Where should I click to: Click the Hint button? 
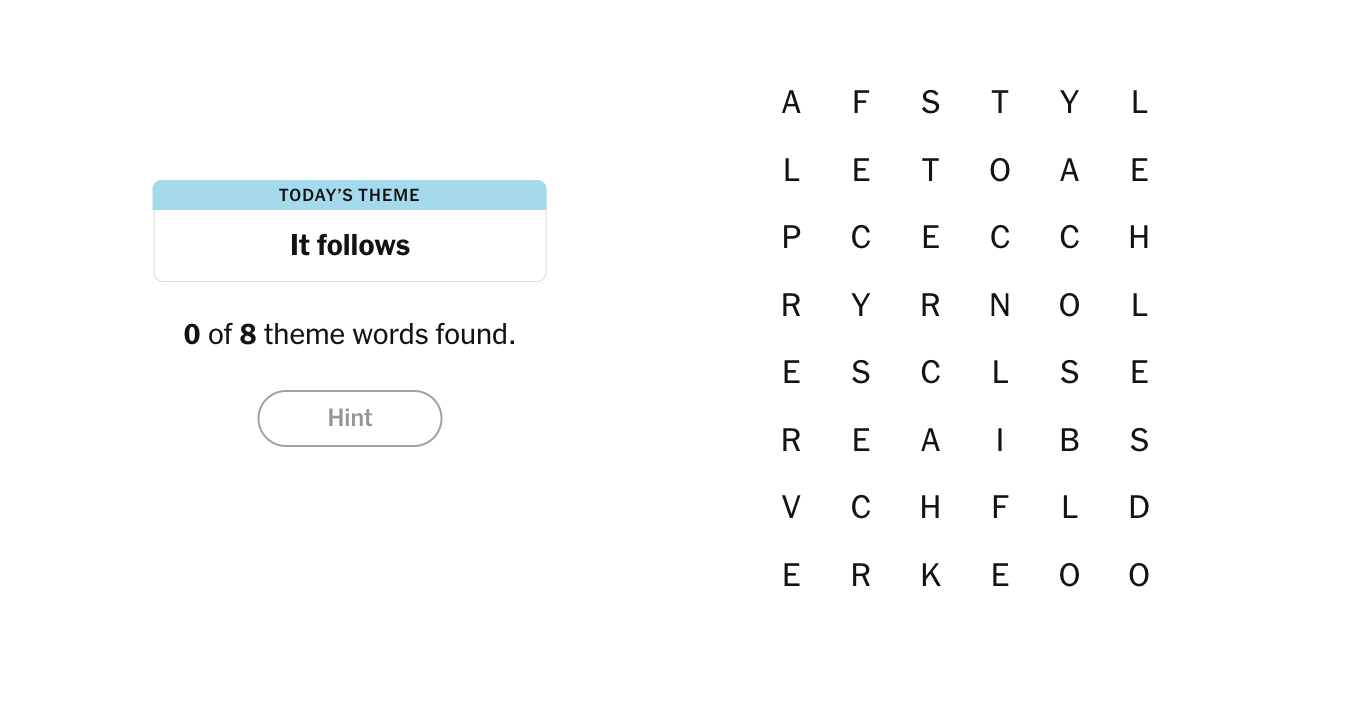349,418
